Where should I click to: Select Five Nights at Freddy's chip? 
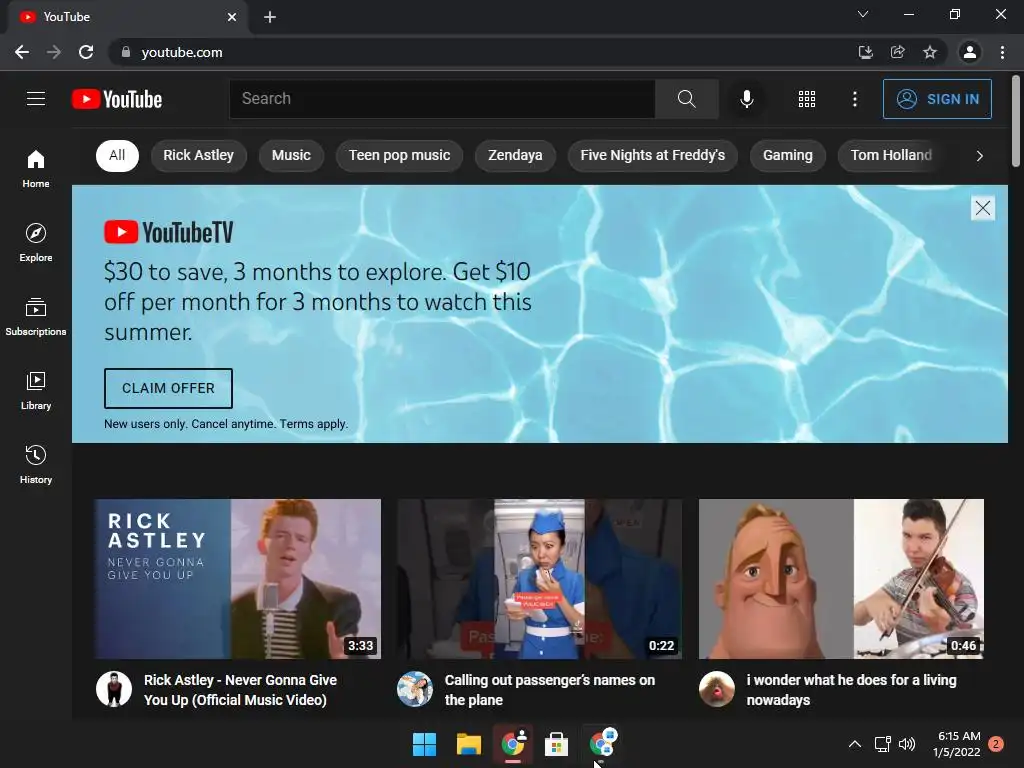(x=652, y=155)
